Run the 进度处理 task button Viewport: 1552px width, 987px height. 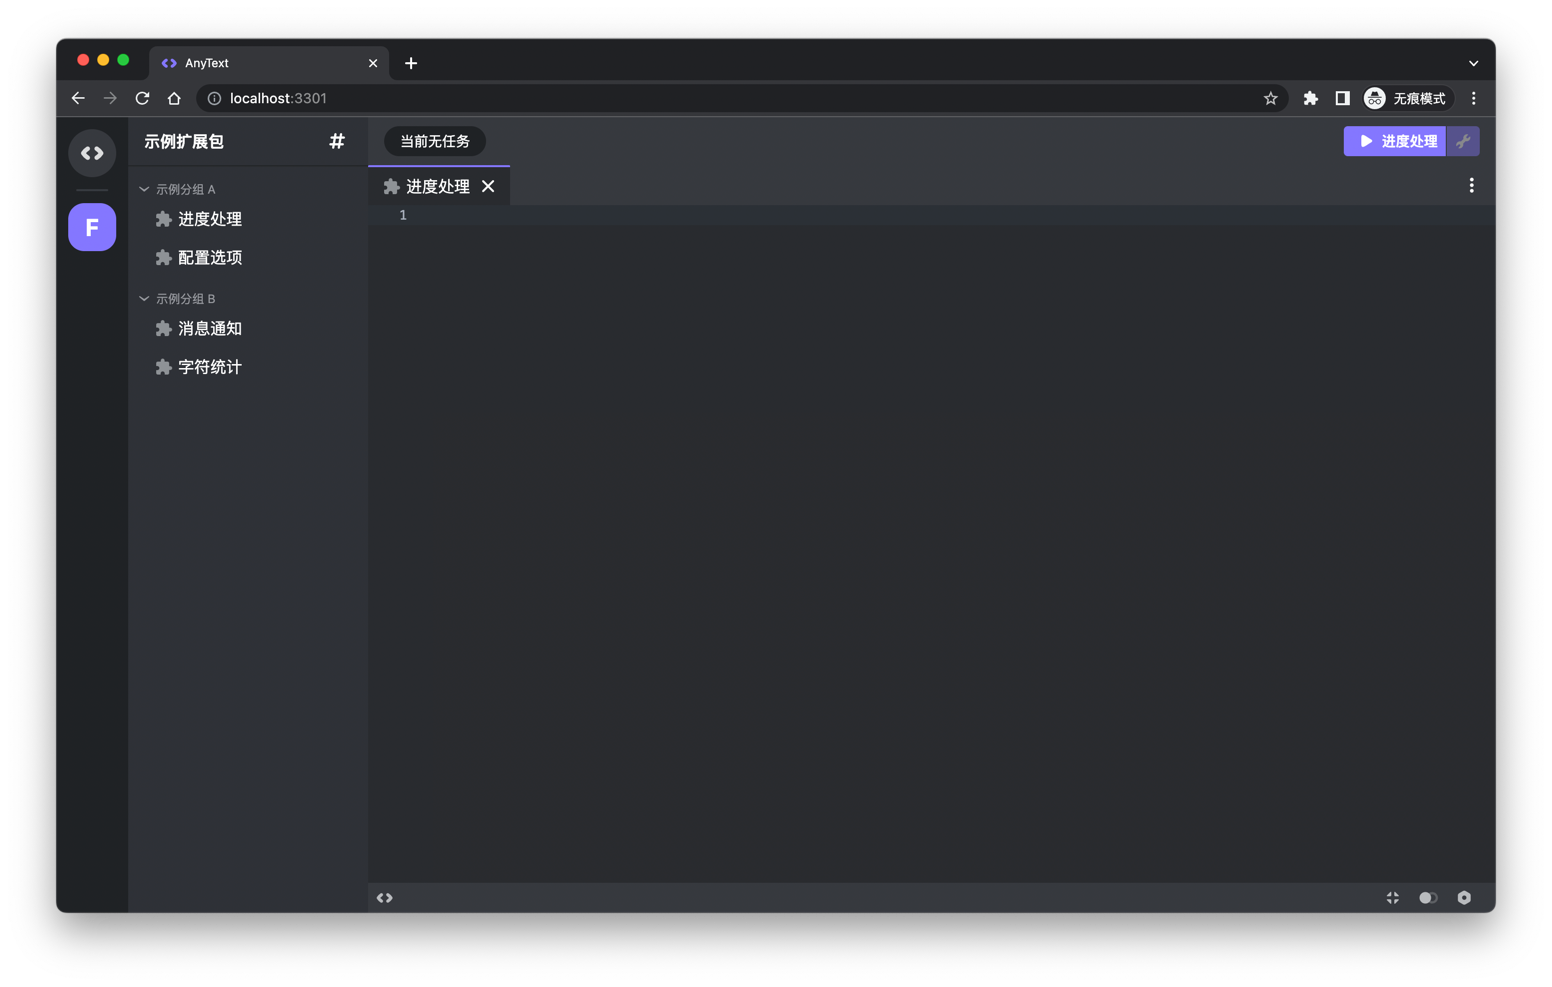1395,141
